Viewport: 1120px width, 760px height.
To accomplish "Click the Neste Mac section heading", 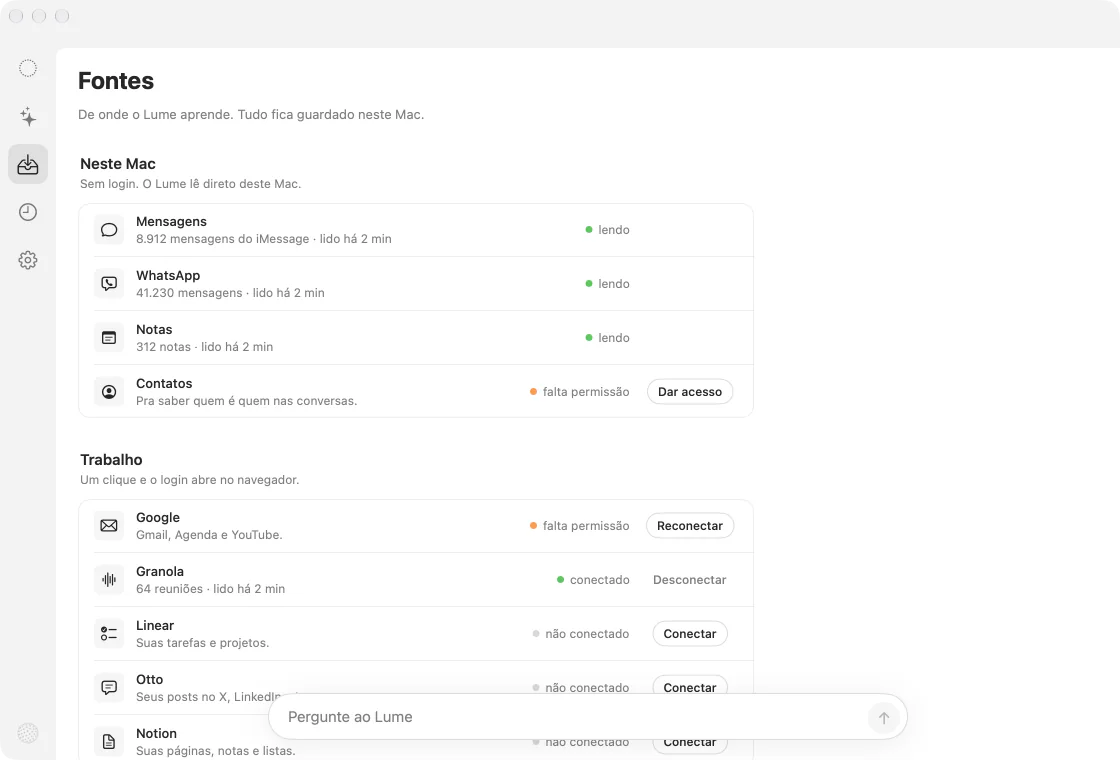I will pos(118,164).
